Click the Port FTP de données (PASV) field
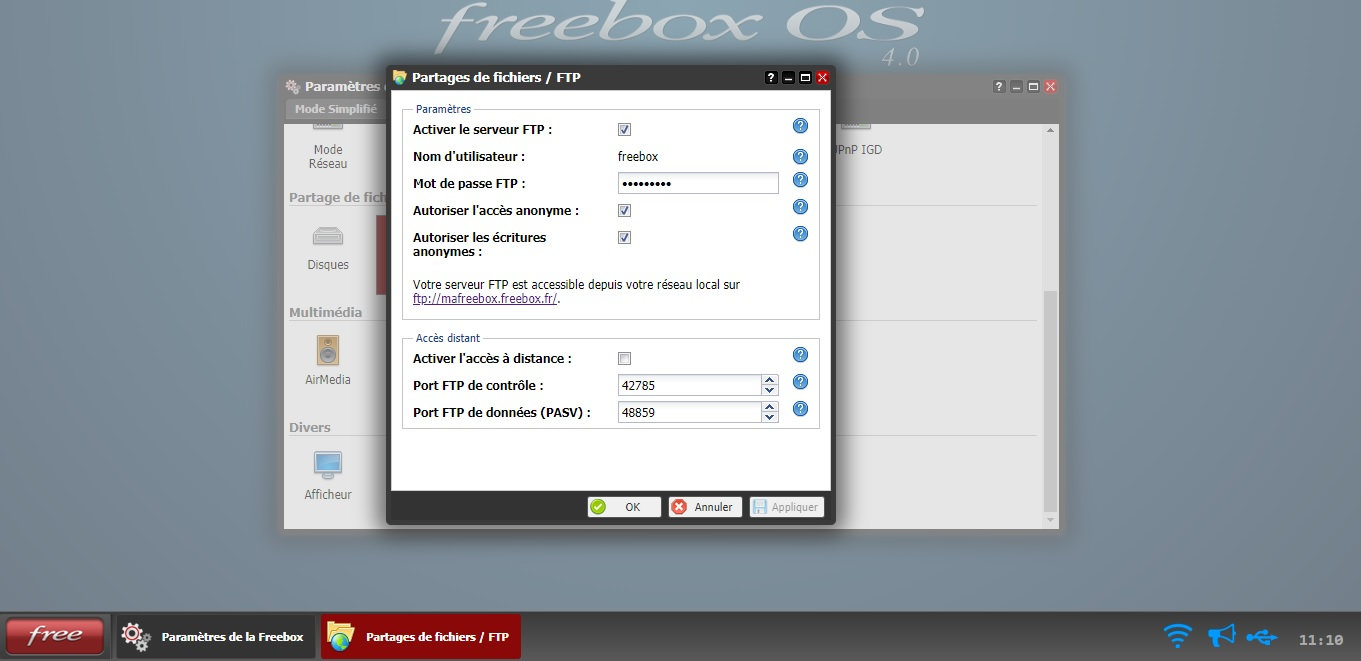The image size is (1361, 661). tap(690, 412)
